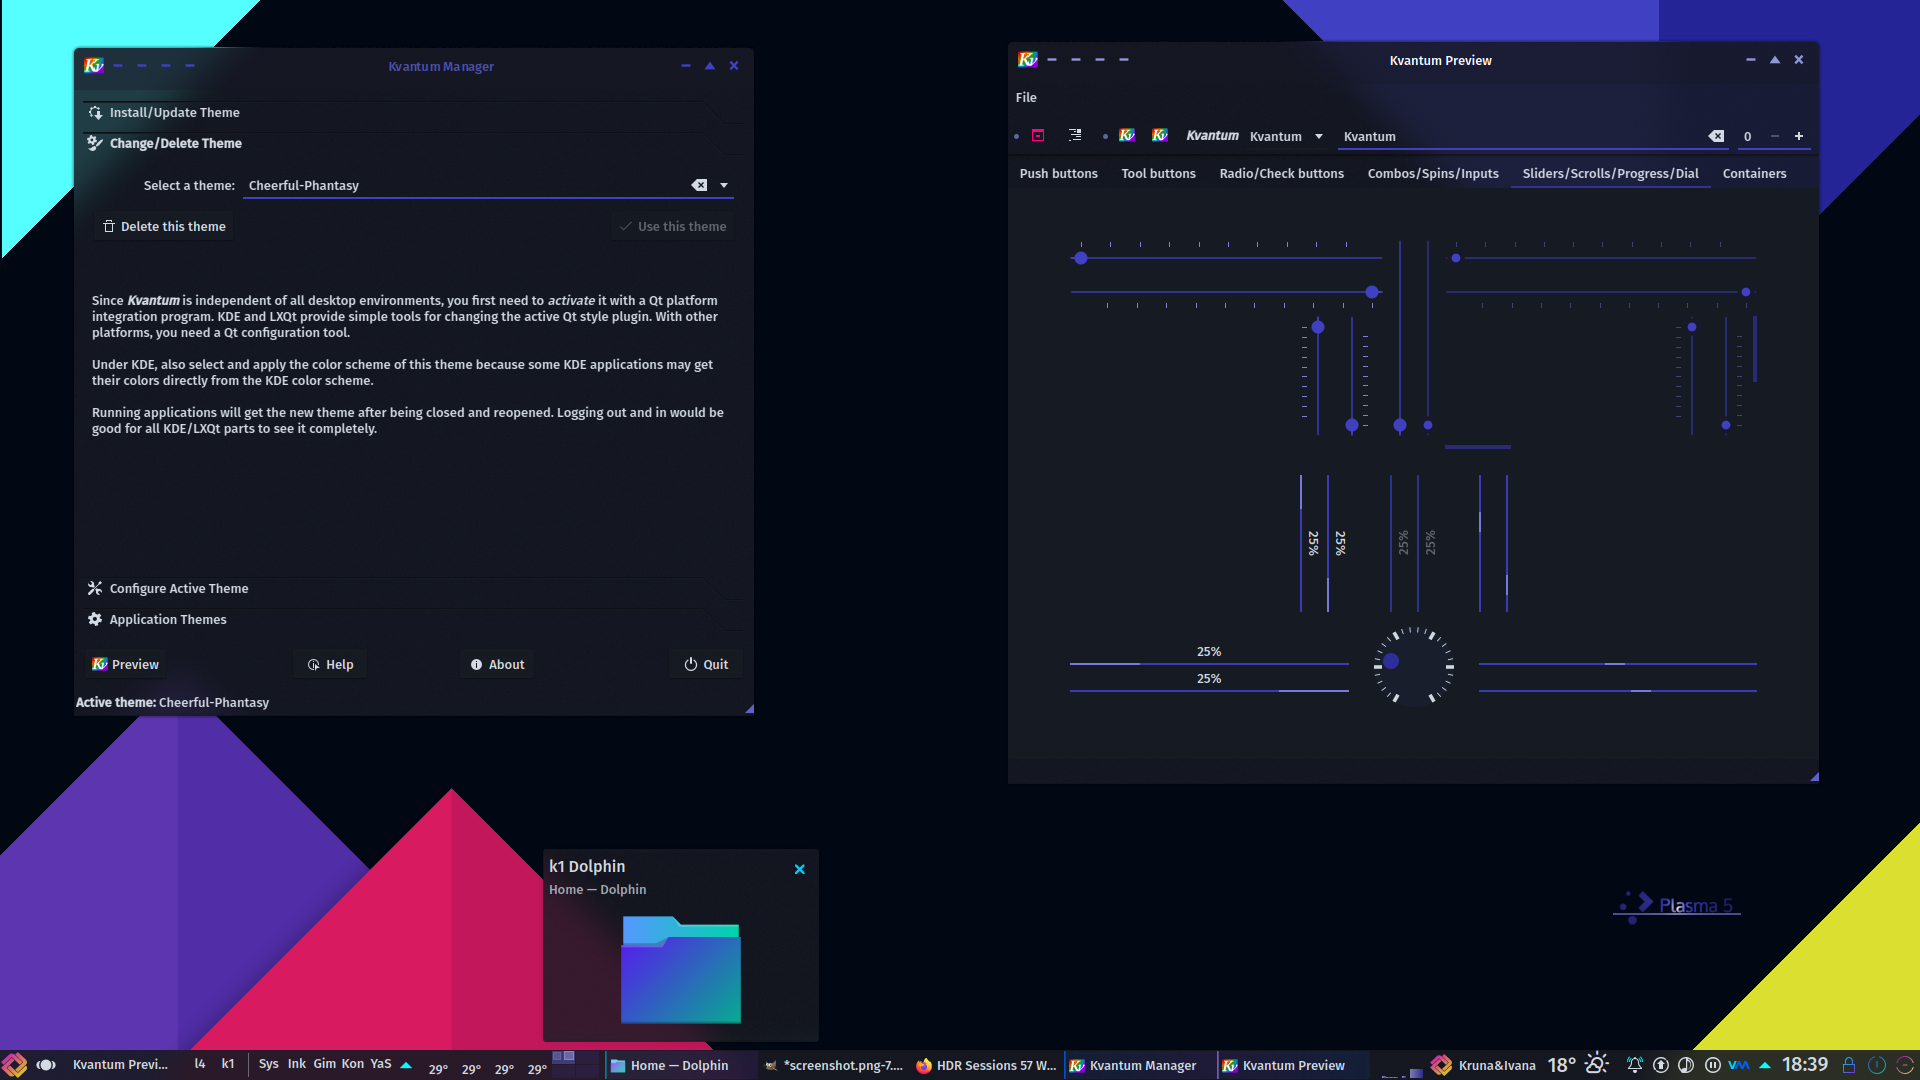This screenshot has height=1080, width=1920.
Task: Click the pause icon in system tray
Action: point(1712,1065)
